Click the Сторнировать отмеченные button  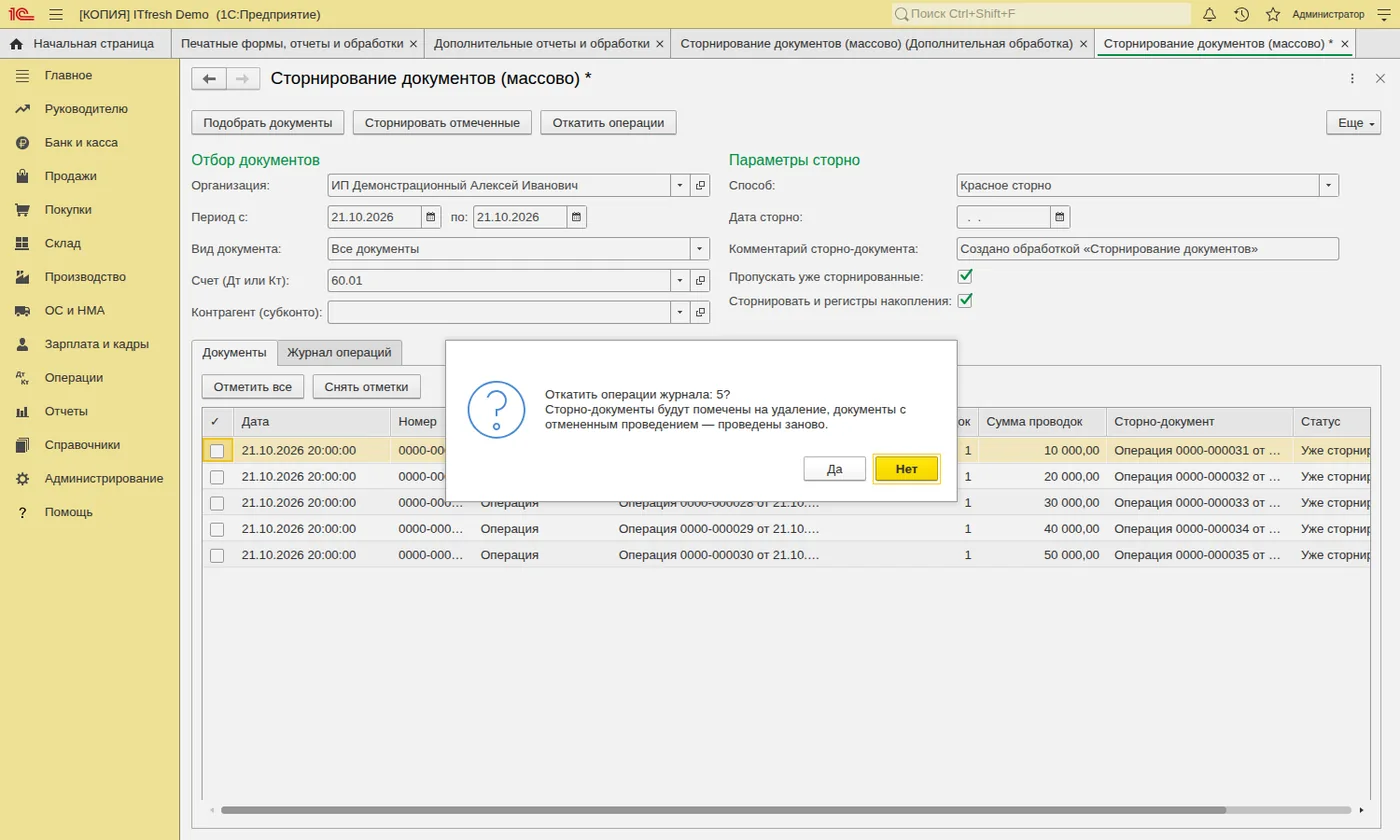[x=442, y=123]
